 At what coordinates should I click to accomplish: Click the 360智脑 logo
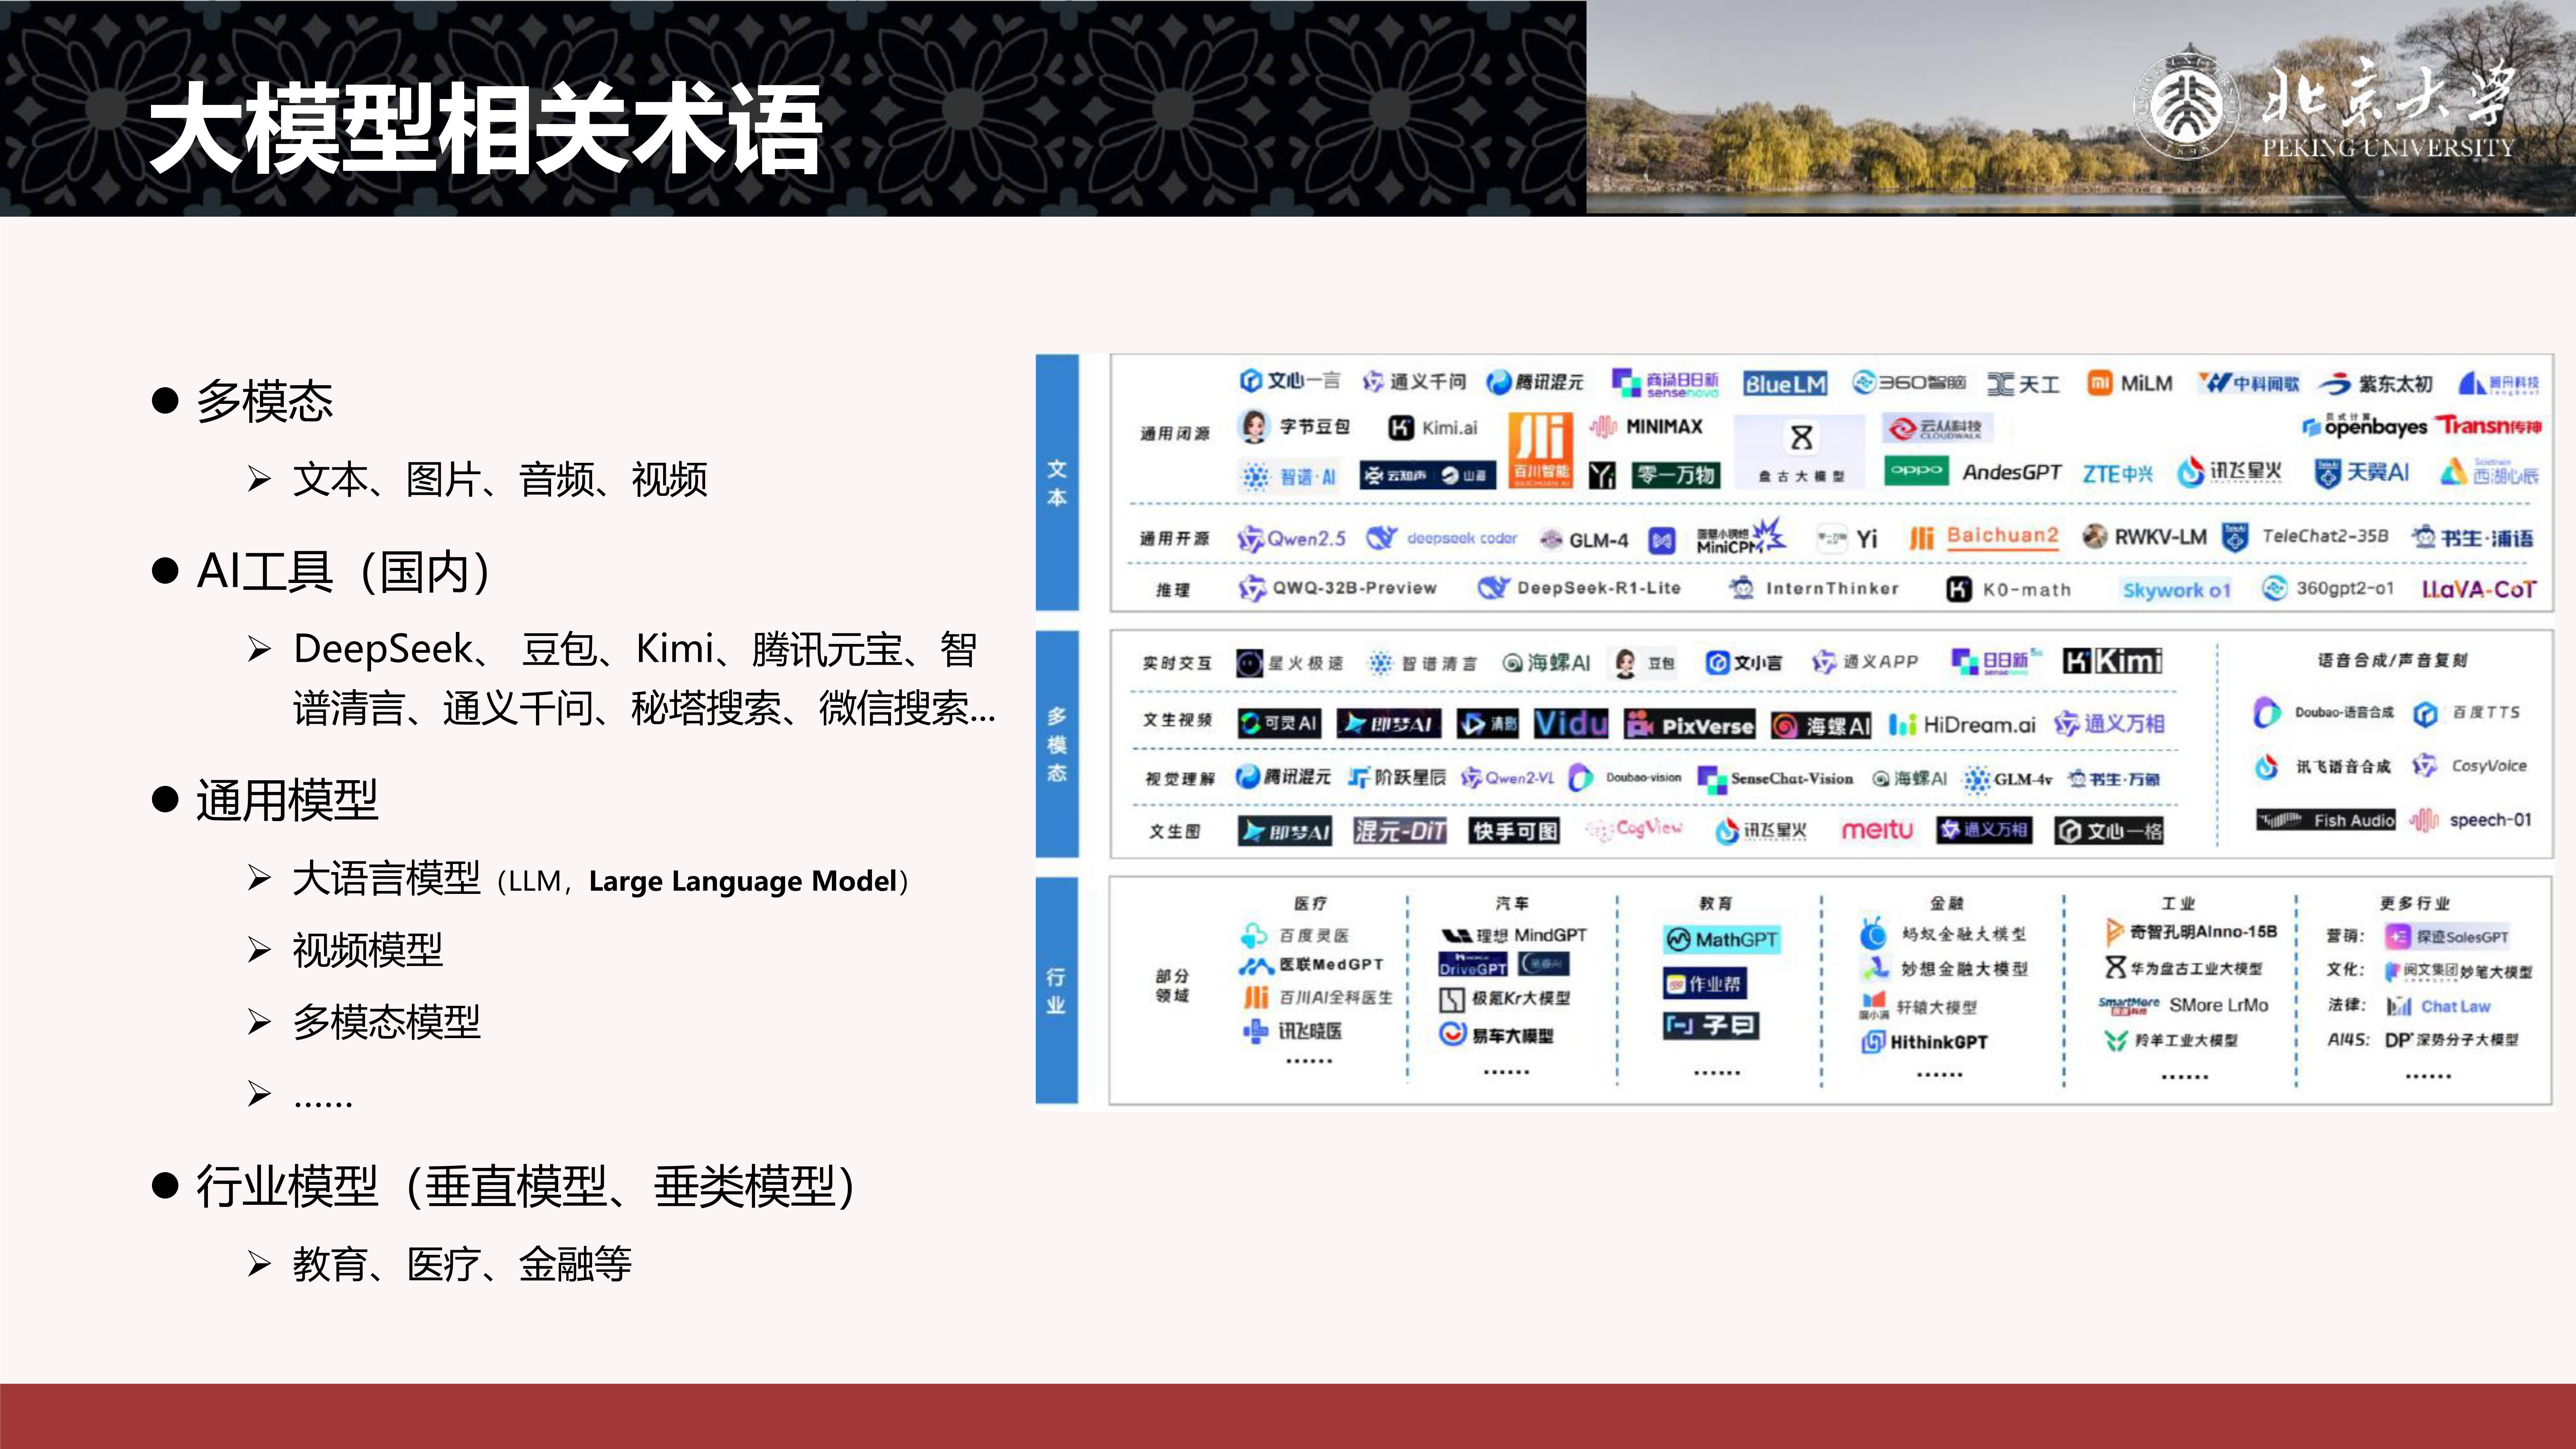(x=1909, y=382)
